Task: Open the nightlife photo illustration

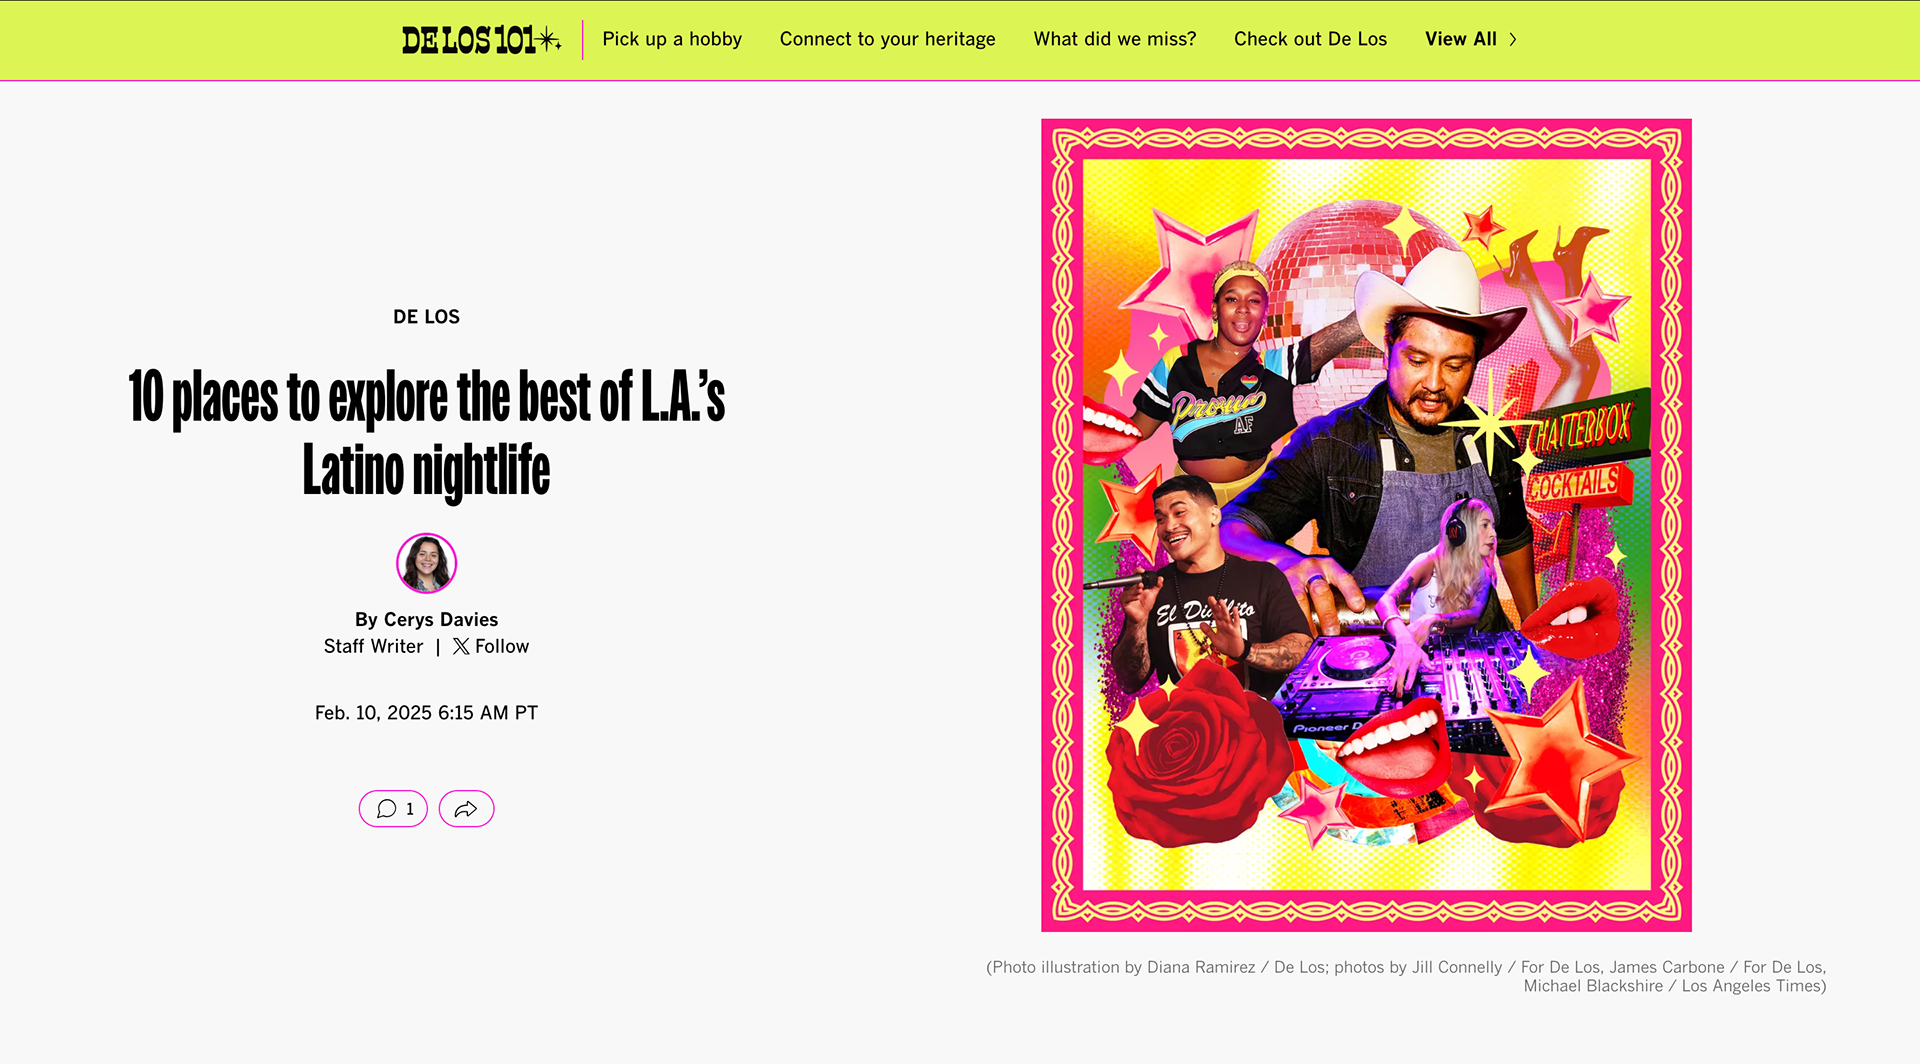Action: pos(1366,525)
